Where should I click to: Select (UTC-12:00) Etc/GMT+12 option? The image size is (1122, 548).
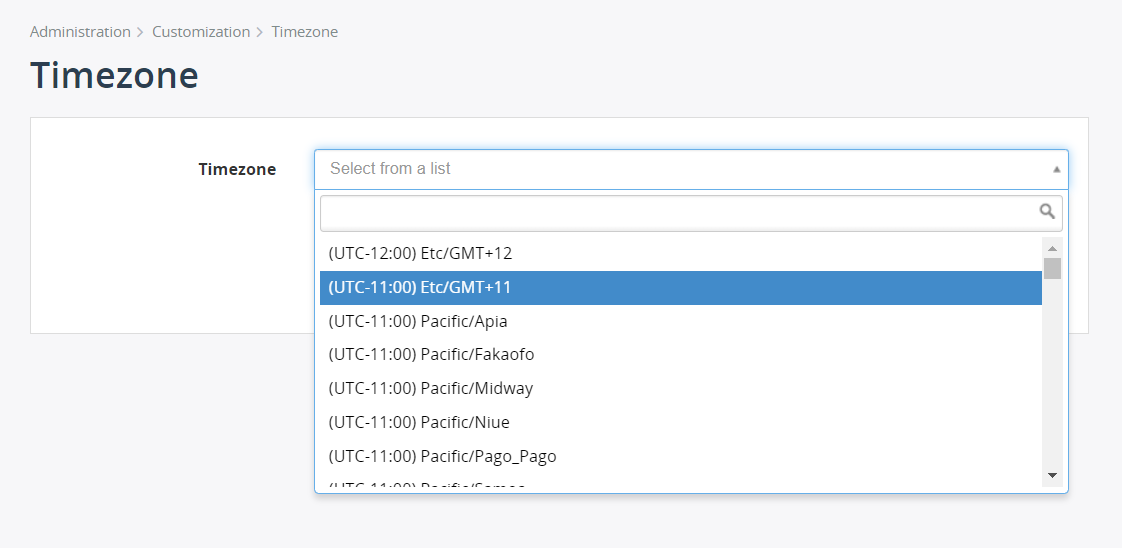pyautogui.click(x=680, y=253)
